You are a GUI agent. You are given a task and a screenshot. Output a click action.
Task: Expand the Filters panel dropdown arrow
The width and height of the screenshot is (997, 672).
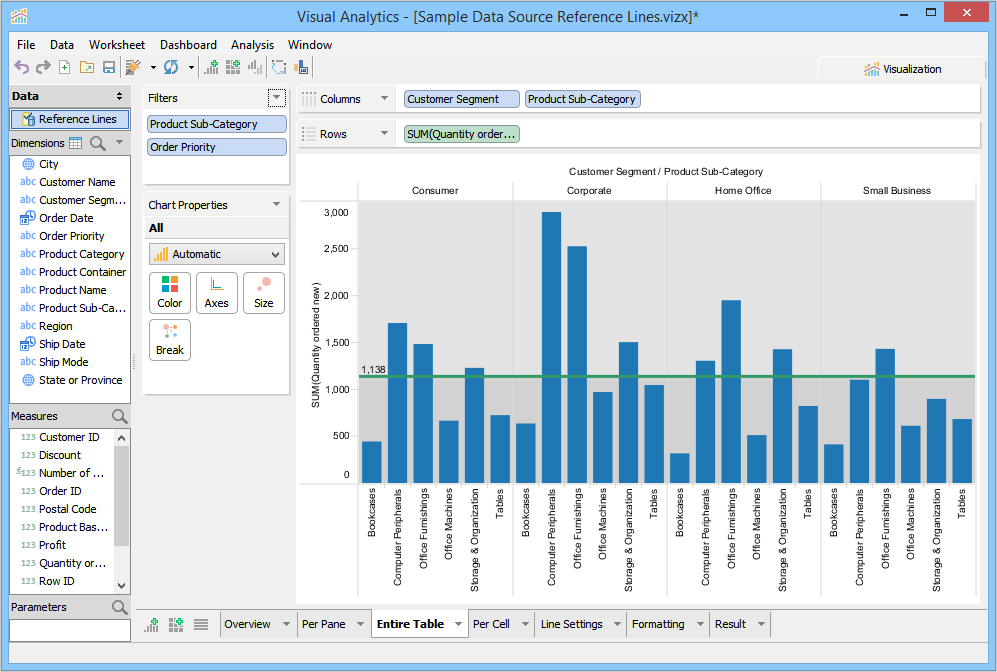coord(277,98)
